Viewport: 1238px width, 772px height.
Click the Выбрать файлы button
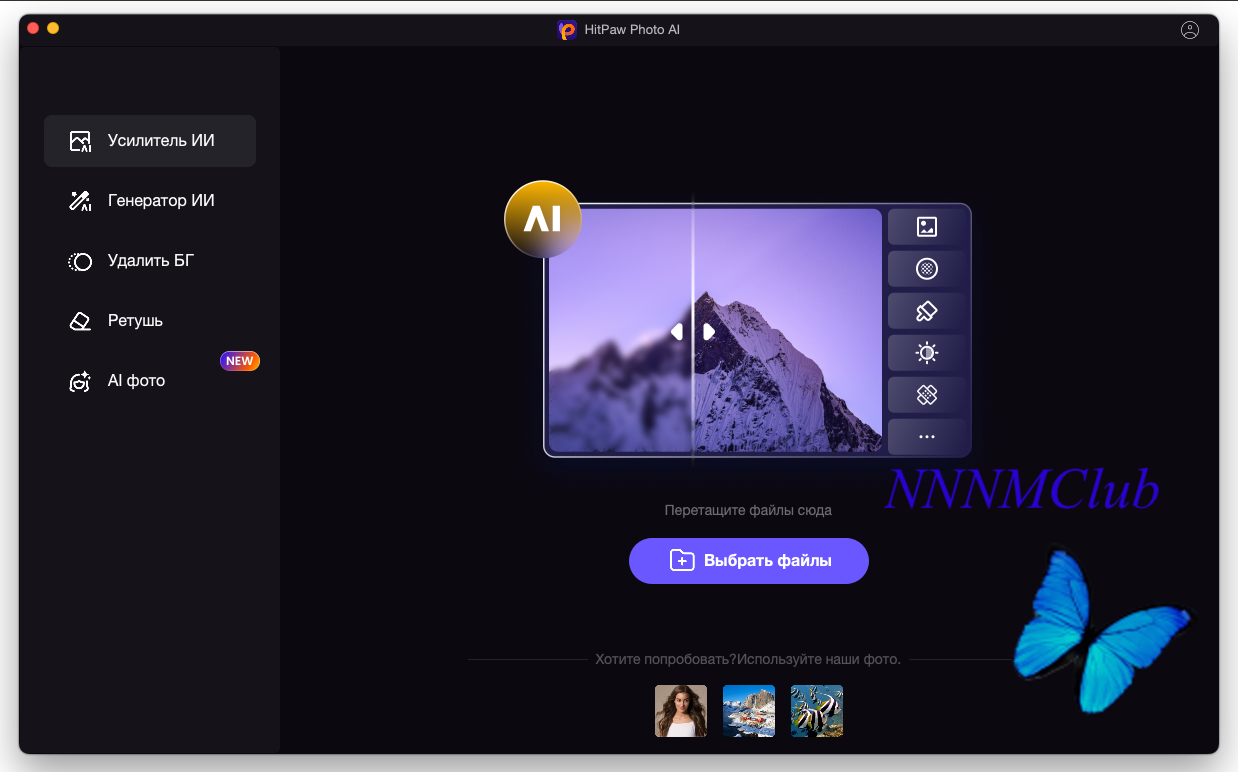pos(748,561)
